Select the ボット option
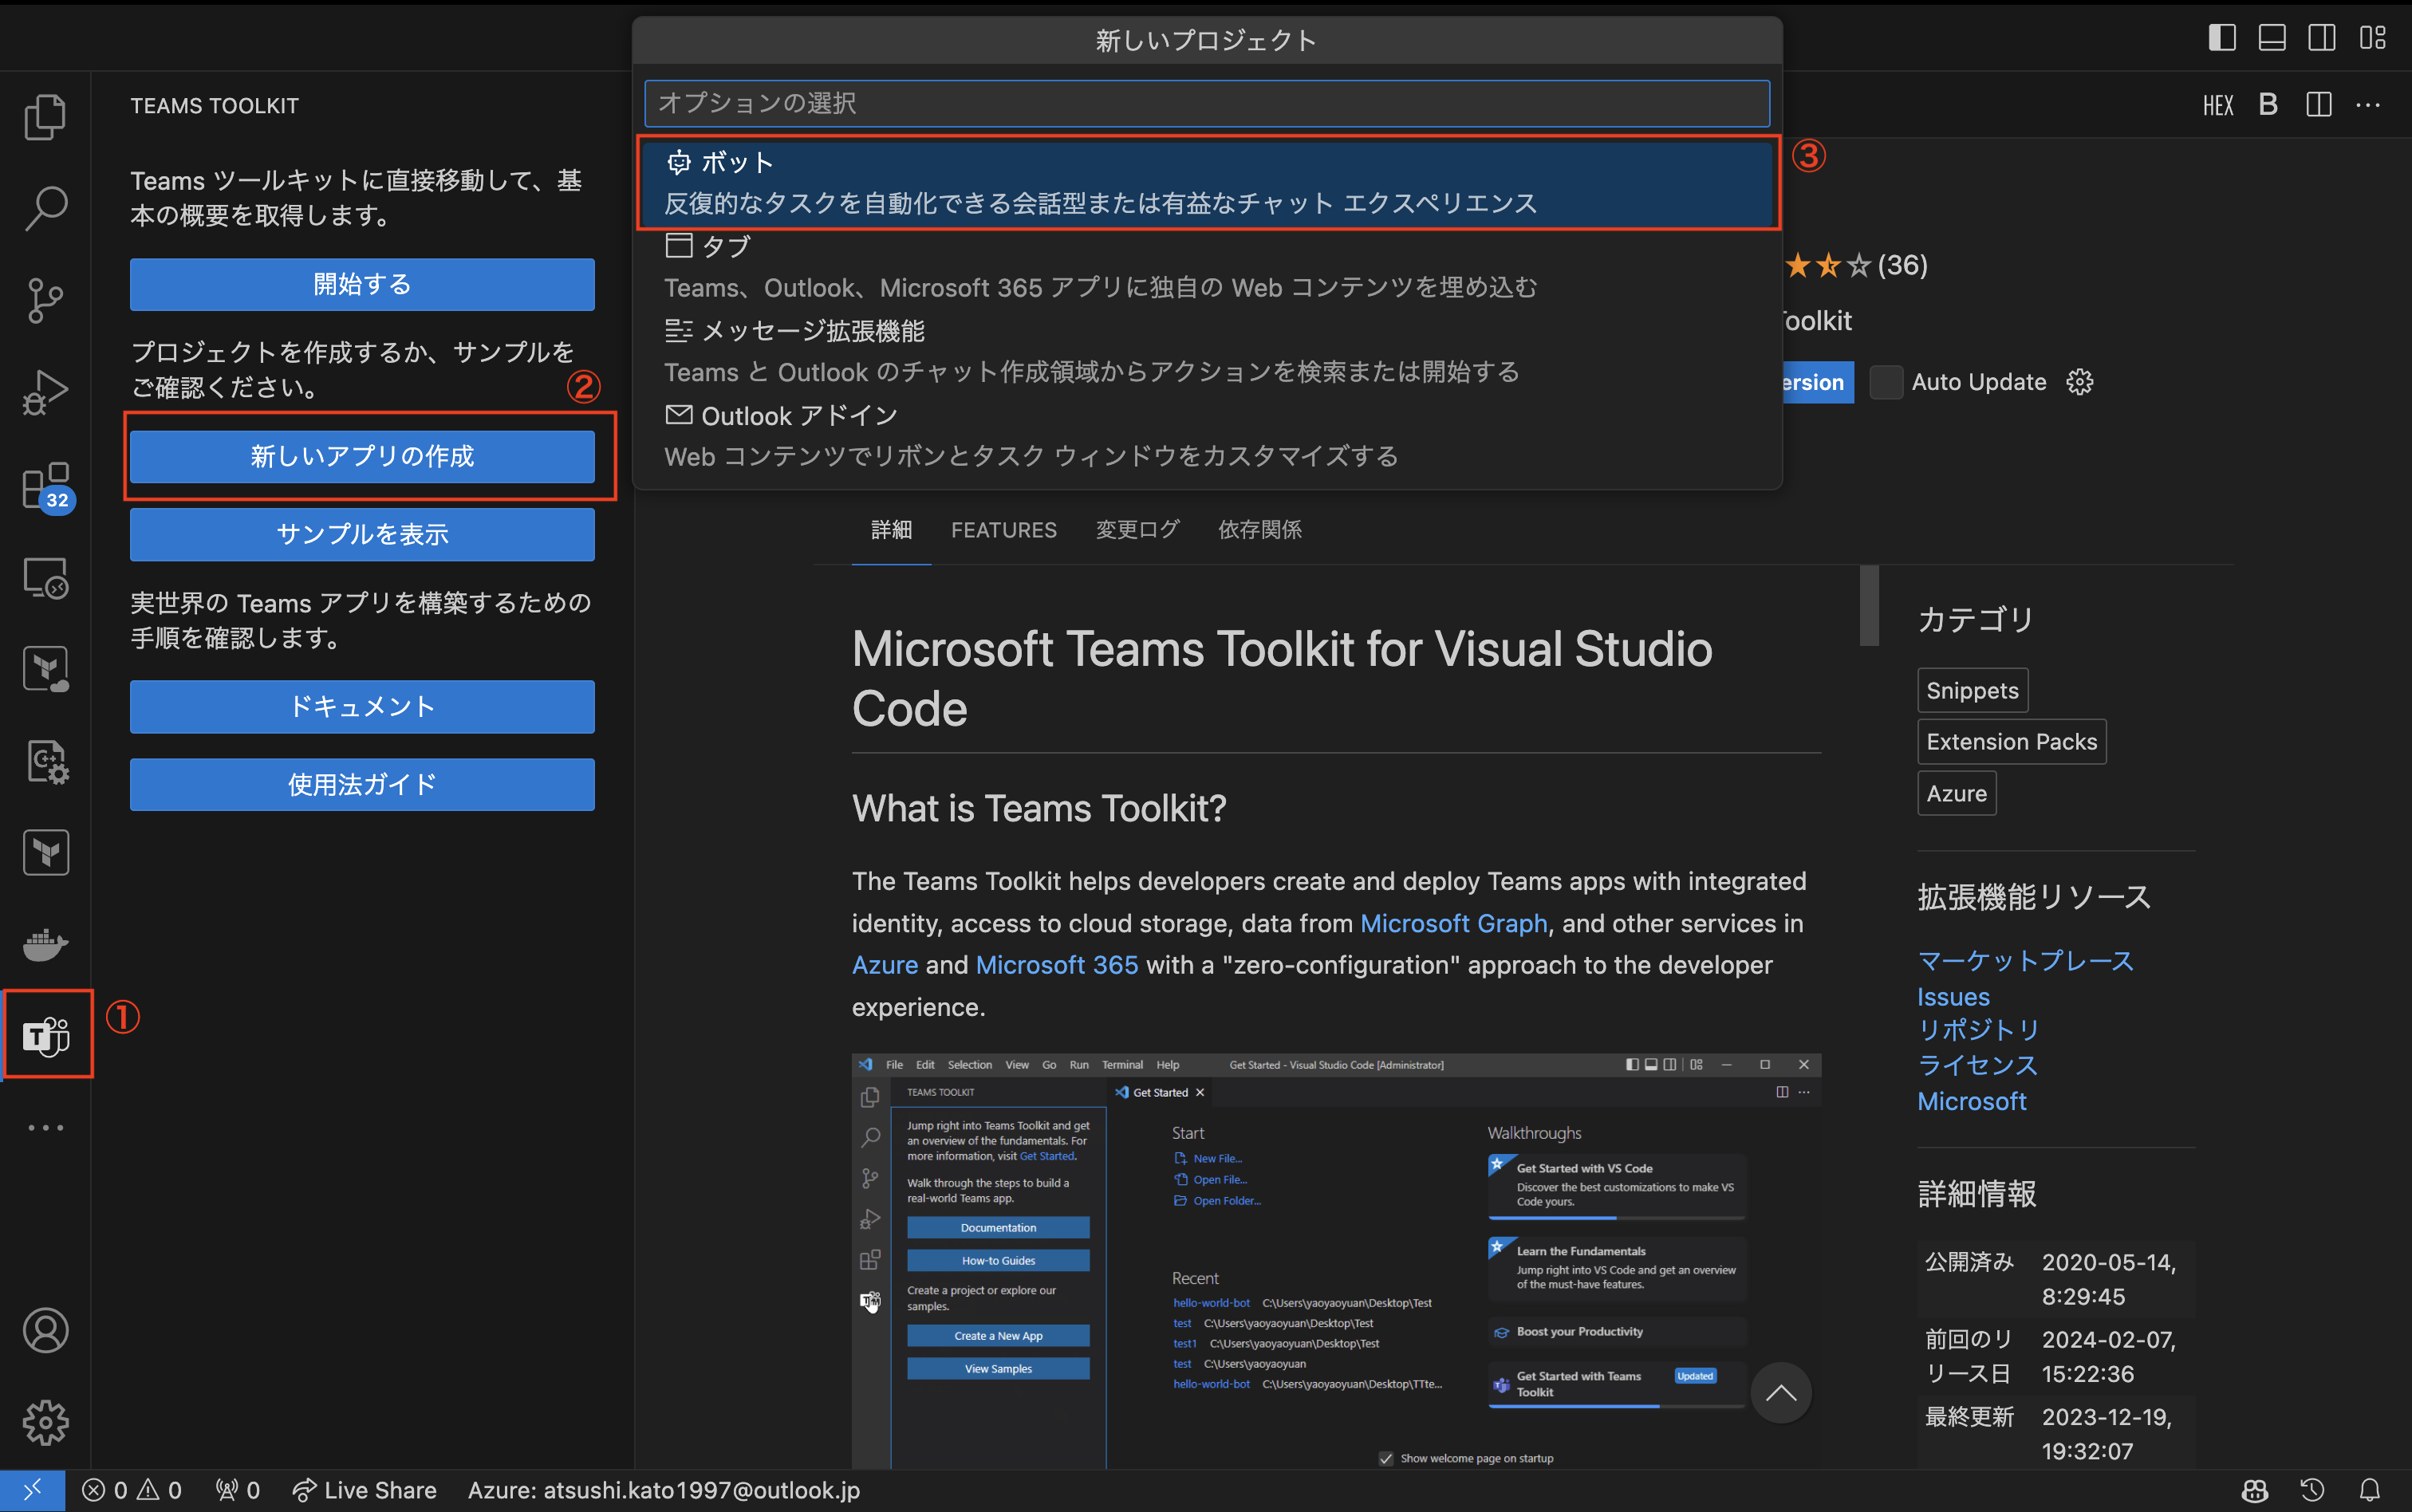This screenshot has height=1512, width=2412. 1207,183
